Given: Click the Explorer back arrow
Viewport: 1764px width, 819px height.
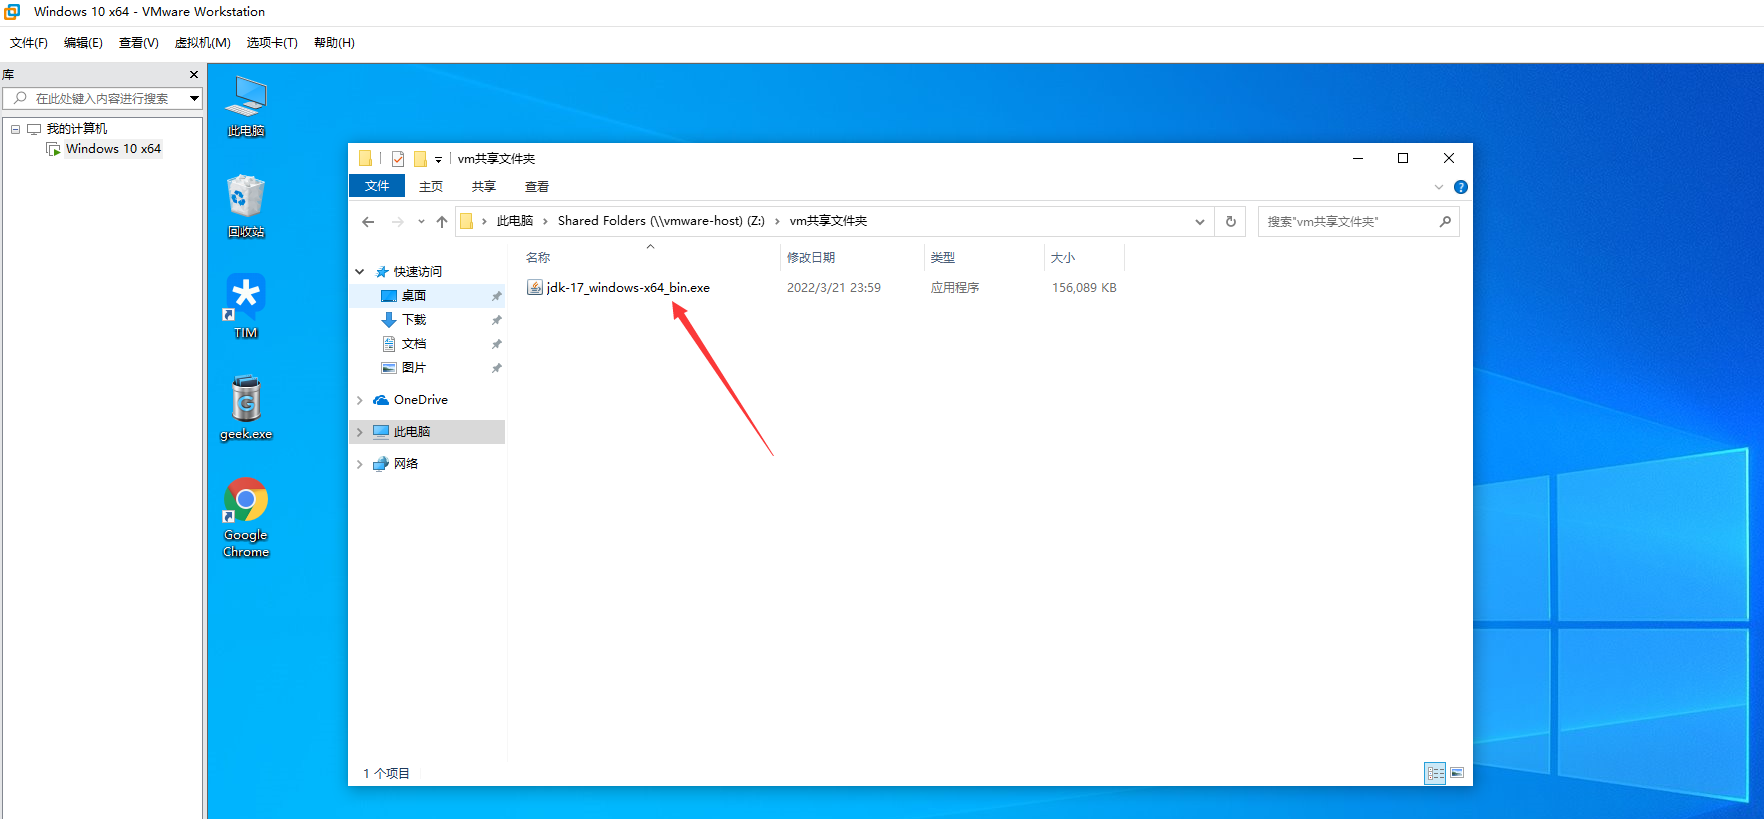Looking at the screenshot, I should click(x=368, y=222).
